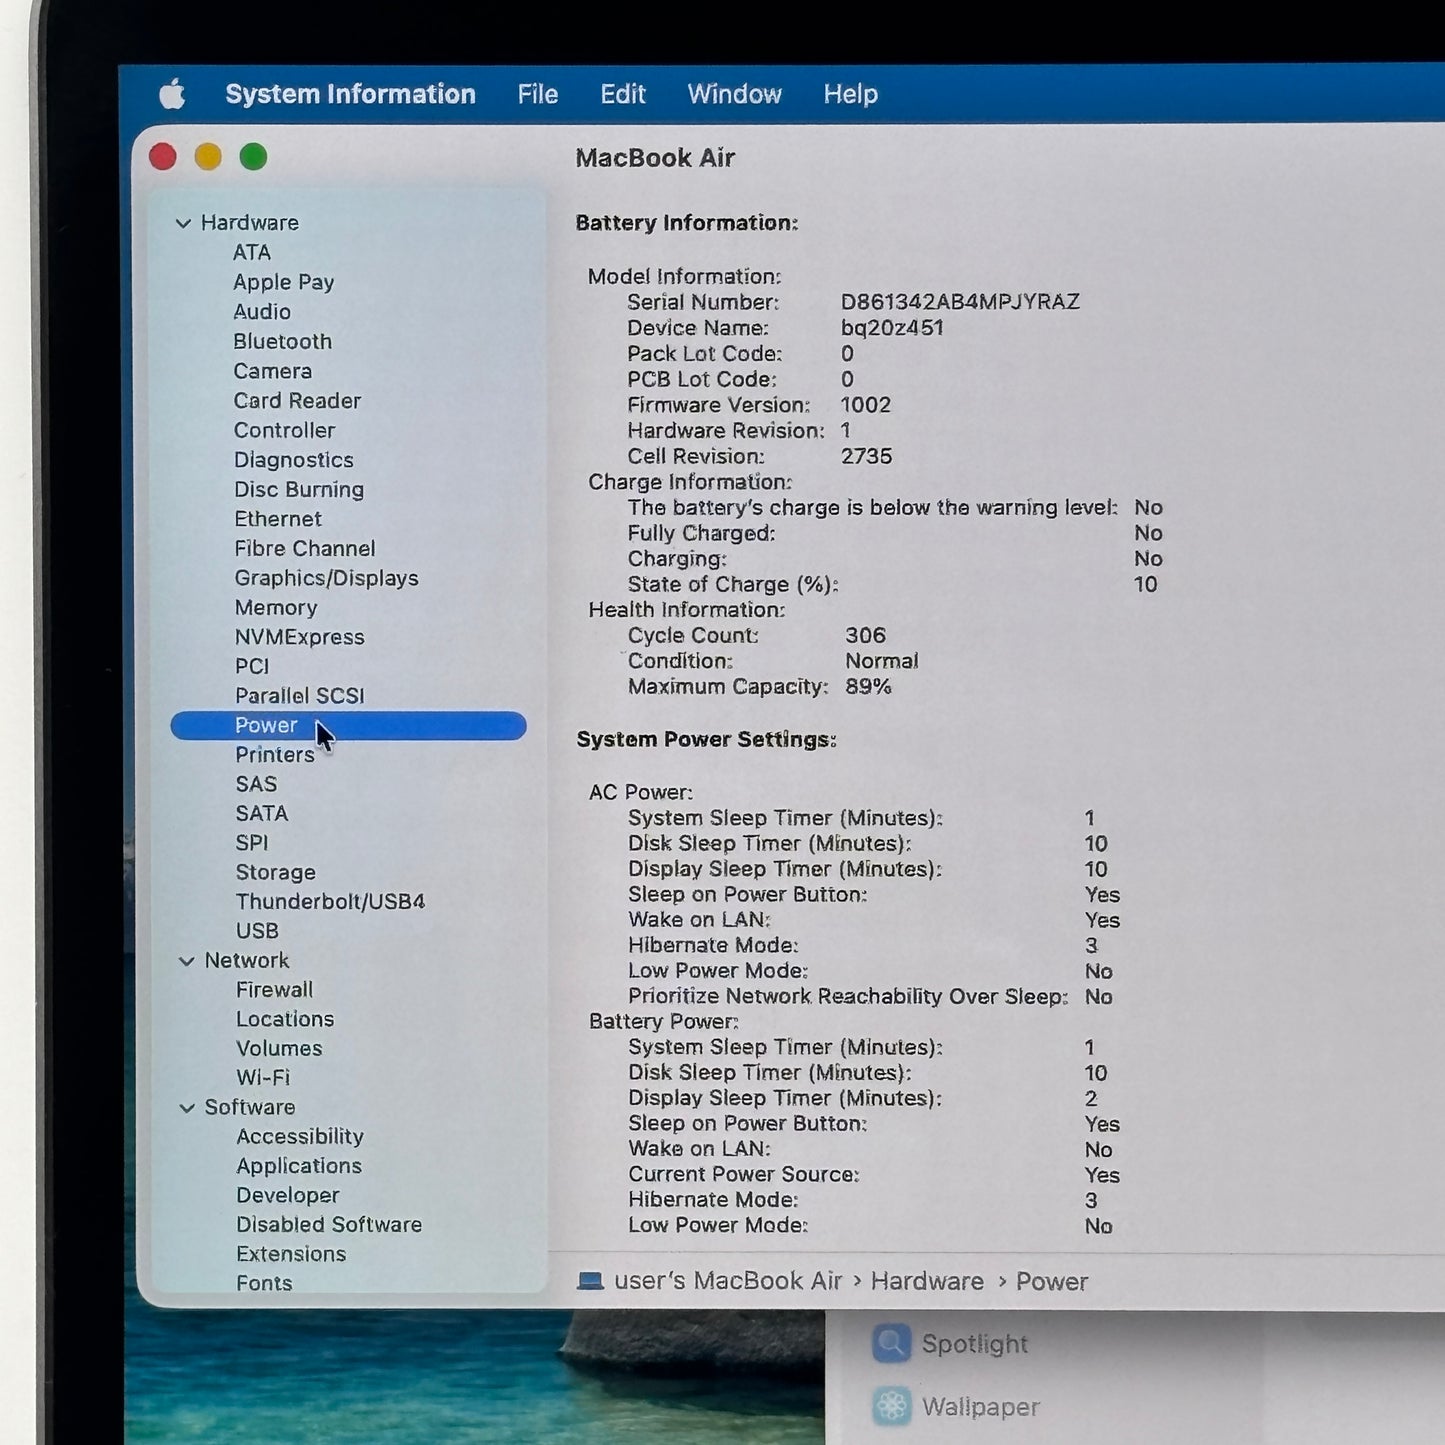Click the device name bq20z451
Image resolution: width=1445 pixels, height=1445 pixels.
click(892, 328)
